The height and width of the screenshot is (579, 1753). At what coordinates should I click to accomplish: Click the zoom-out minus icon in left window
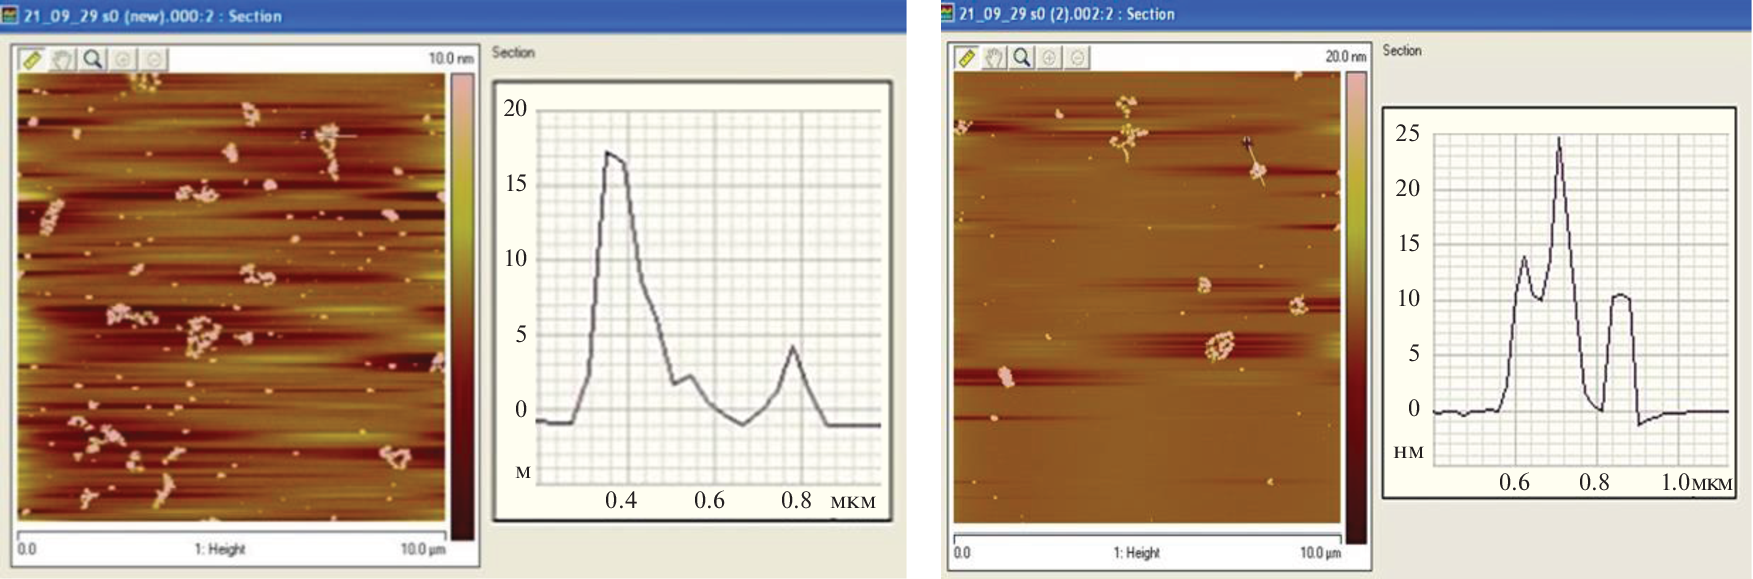tap(153, 60)
